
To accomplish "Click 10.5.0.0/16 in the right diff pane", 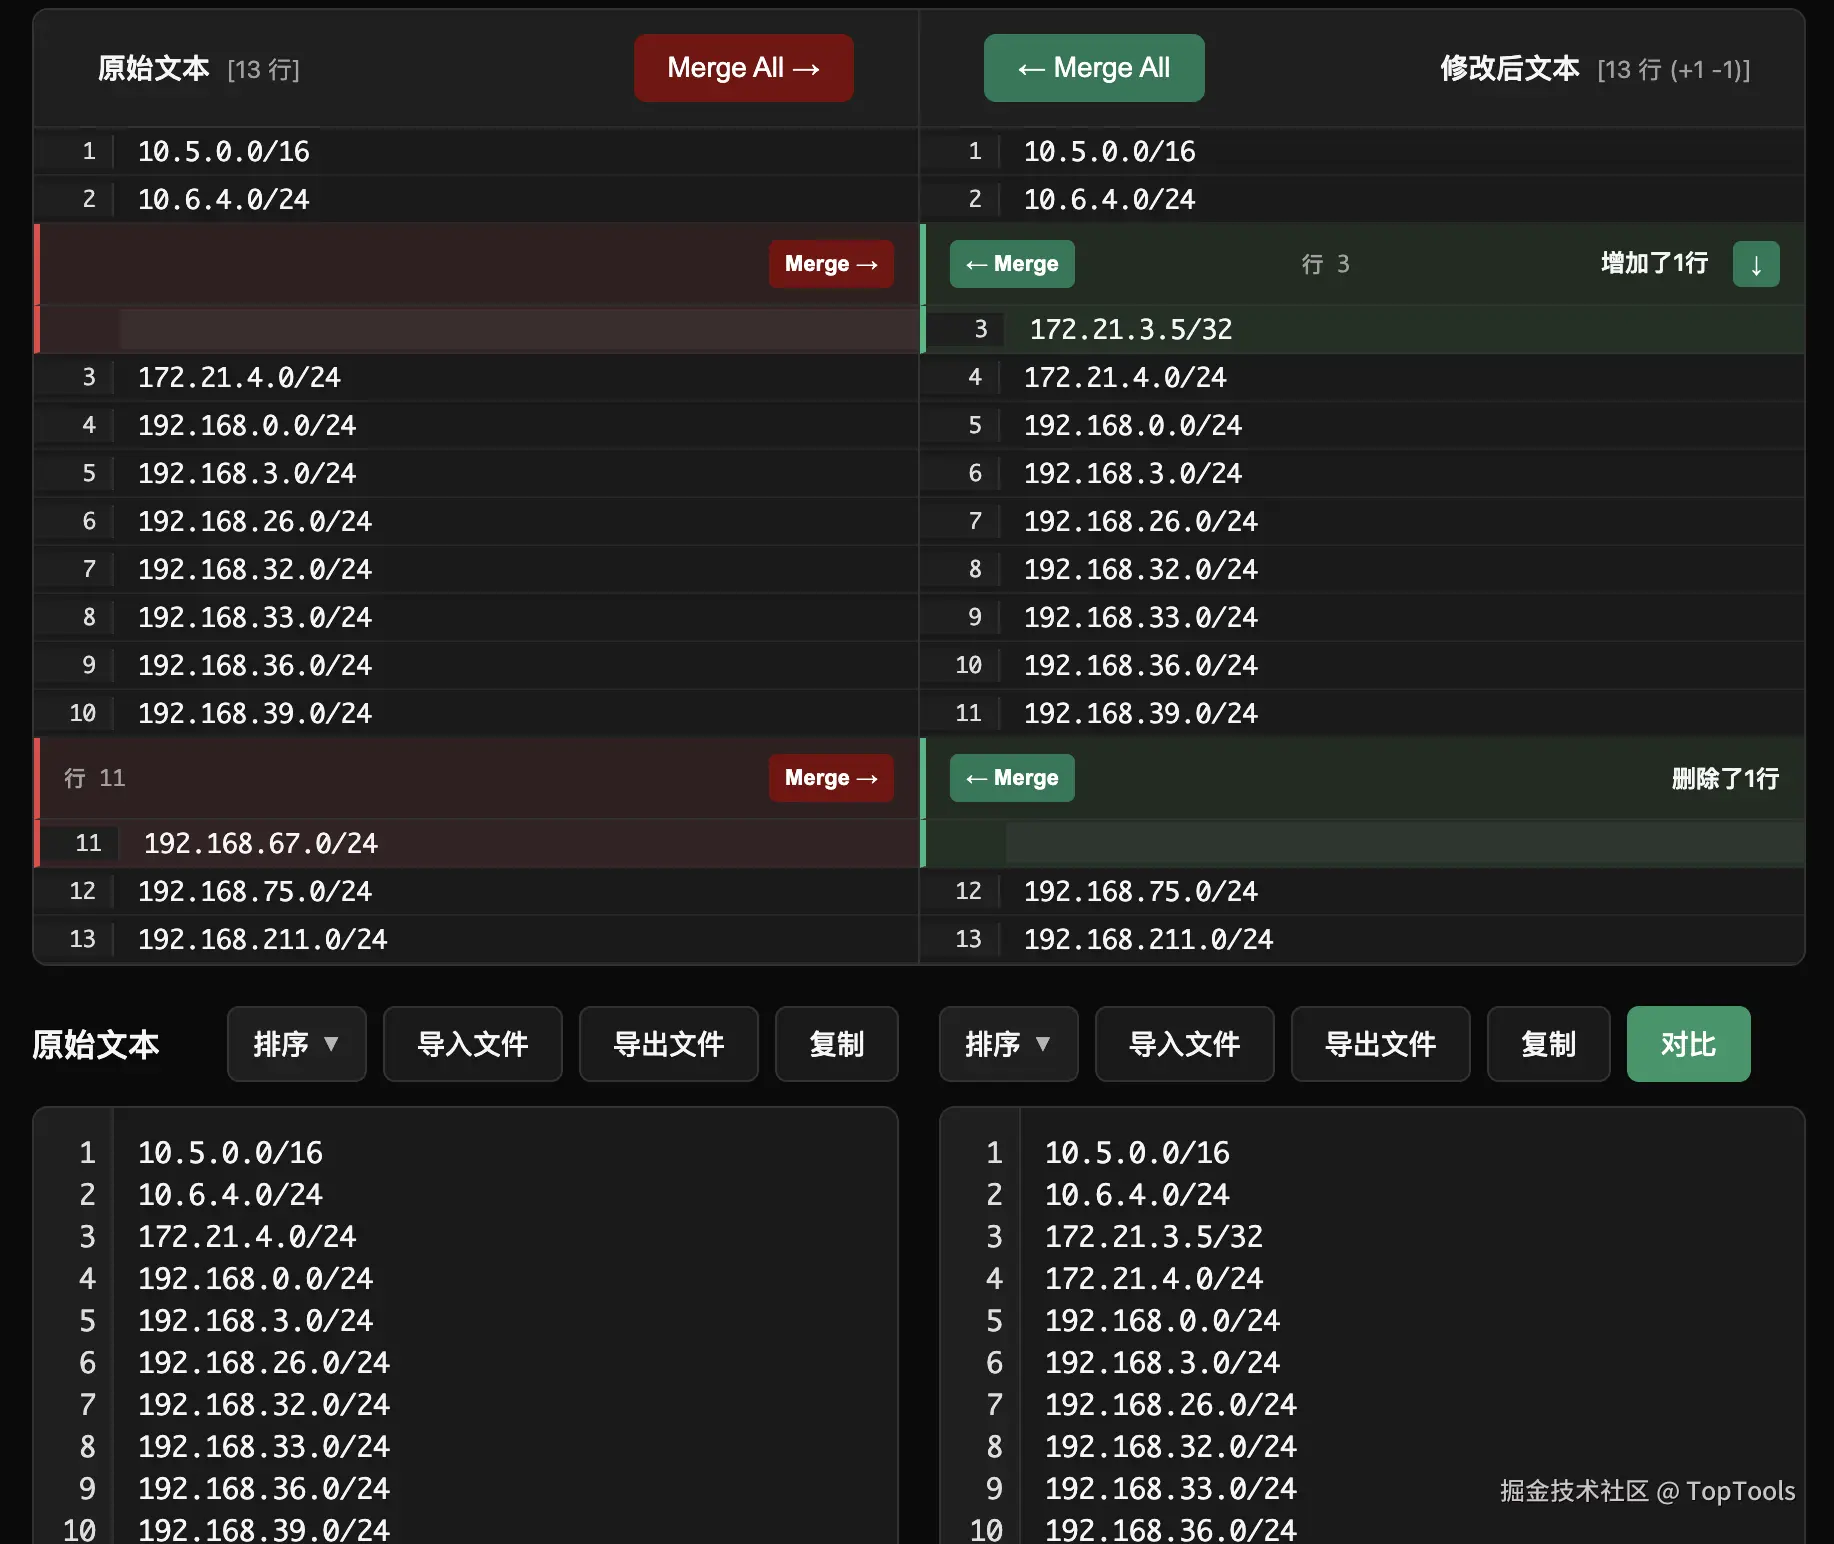I will click(x=1110, y=151).
